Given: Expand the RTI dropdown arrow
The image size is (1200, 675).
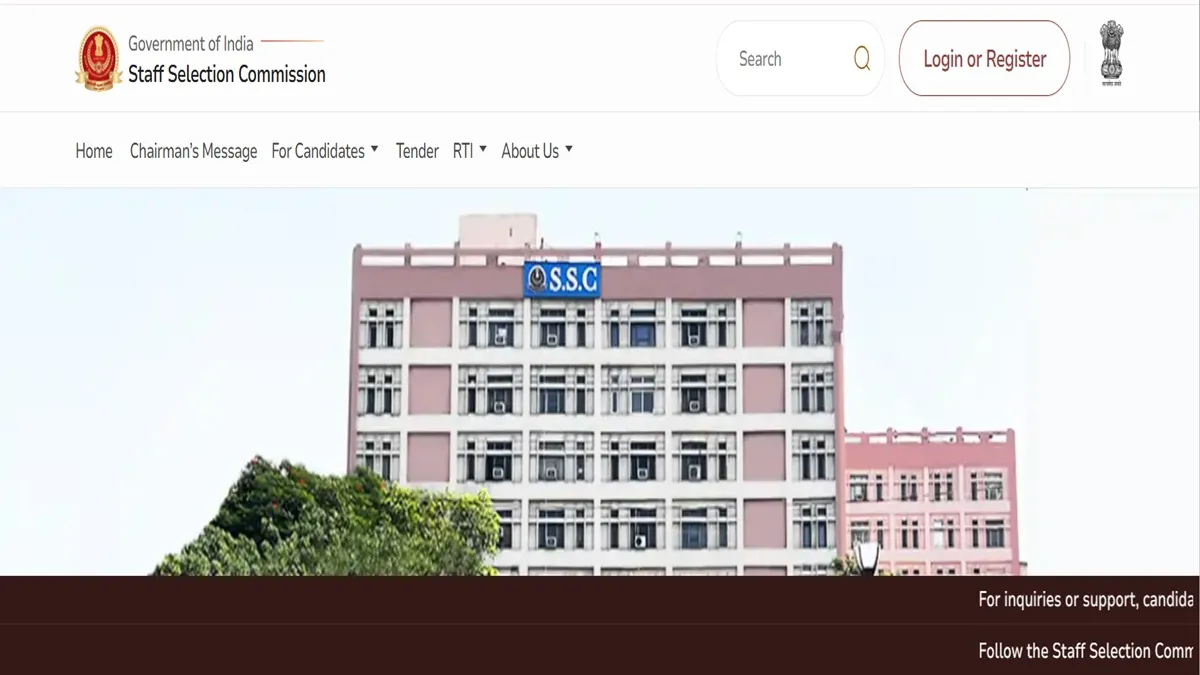Looking at the screenshot, I should click(x=483, y=149).
